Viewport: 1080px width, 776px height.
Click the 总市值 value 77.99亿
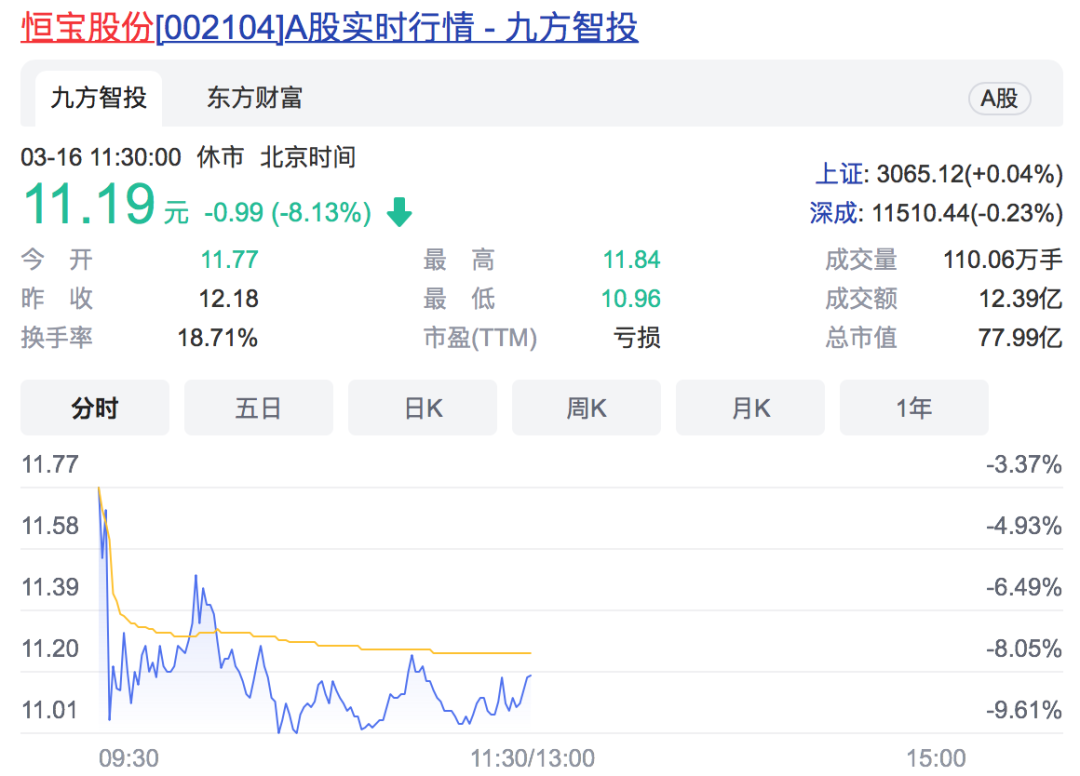pos(1020,338)
